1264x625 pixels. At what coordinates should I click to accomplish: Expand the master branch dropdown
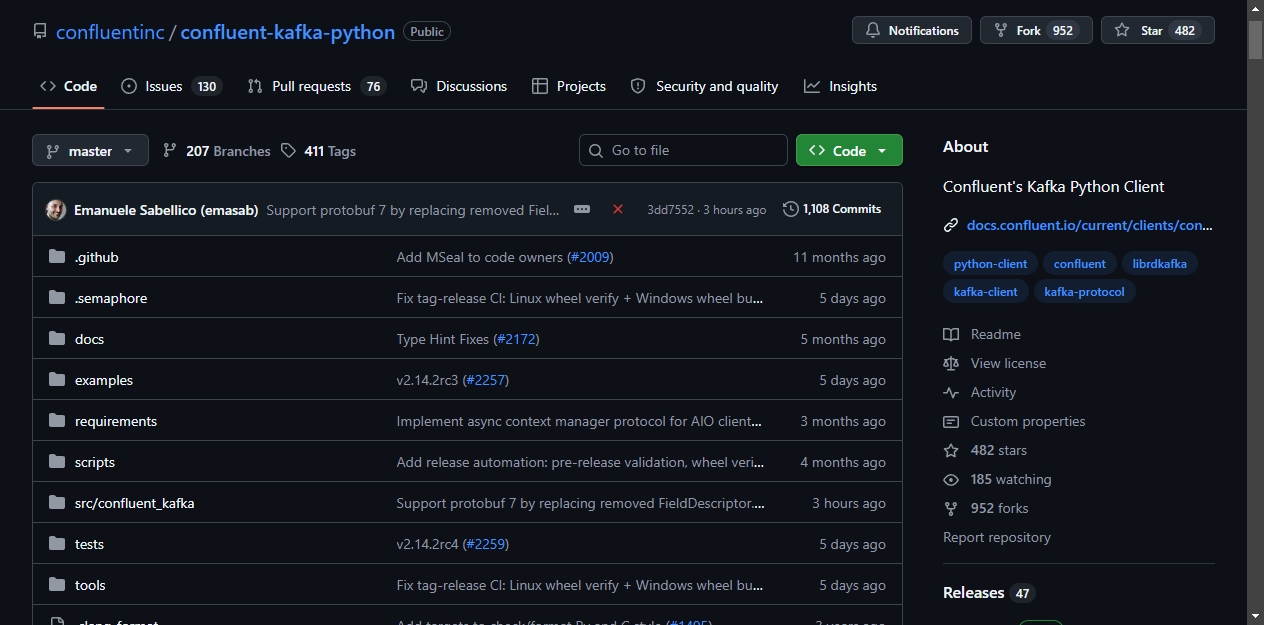coord(90,150)
